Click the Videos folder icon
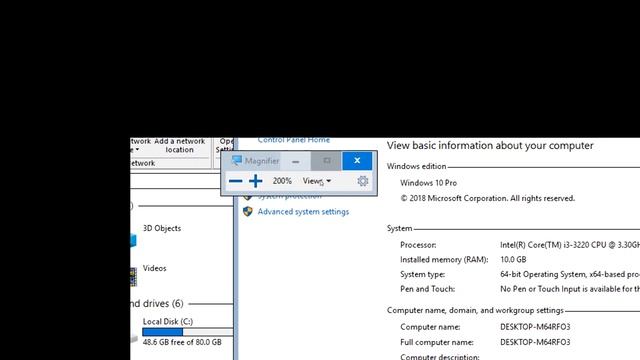Screen dimensions: 640x360 click(x=133, y=276)
